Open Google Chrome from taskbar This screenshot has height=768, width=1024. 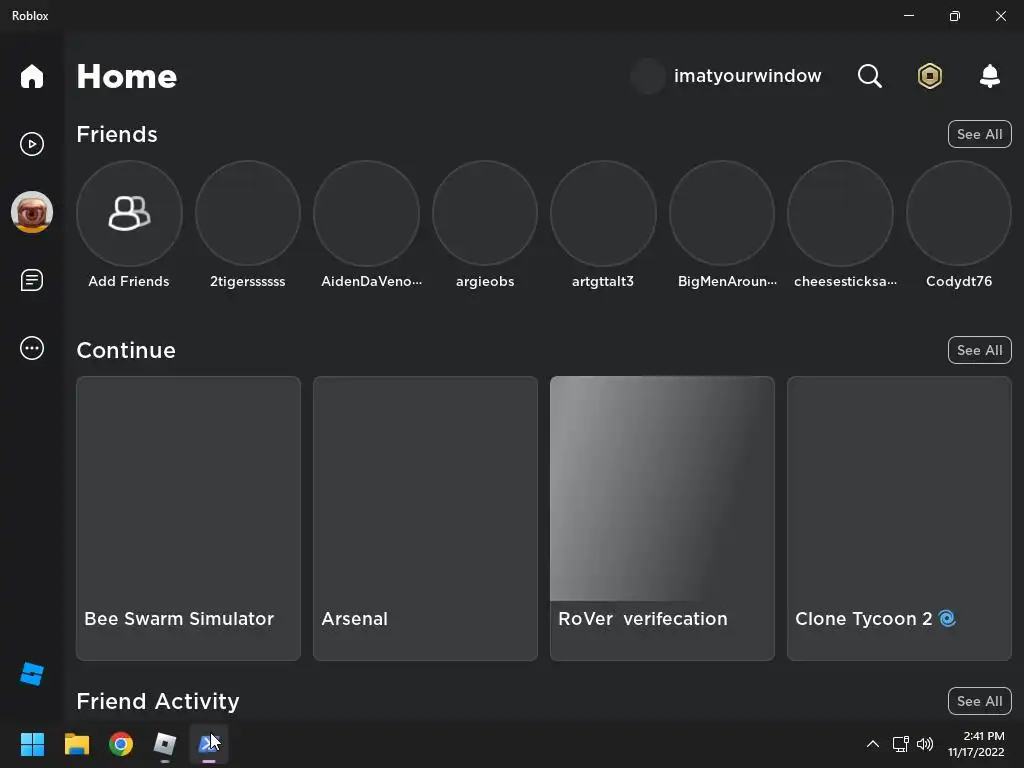tap(121, 744)
